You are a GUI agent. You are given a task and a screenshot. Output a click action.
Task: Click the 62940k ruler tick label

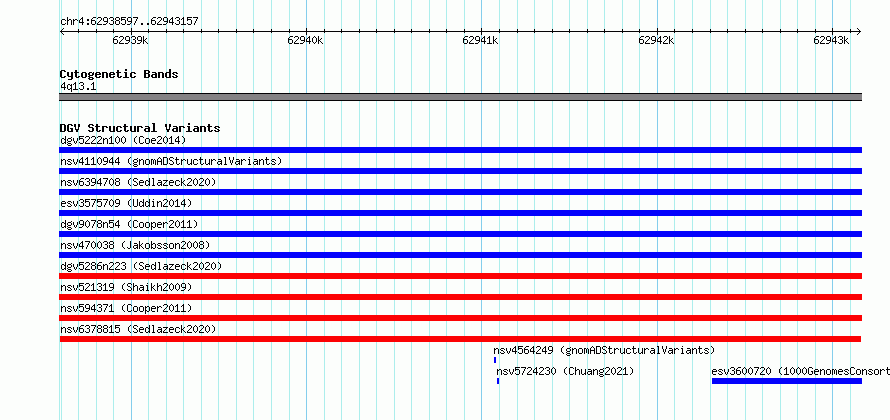click(x=305, y=40)
